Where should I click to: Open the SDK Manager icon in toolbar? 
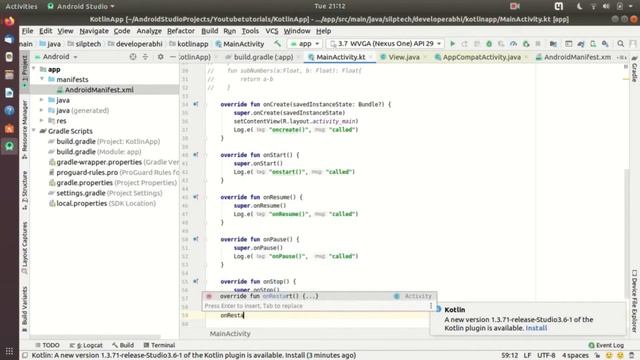(605, 44)
